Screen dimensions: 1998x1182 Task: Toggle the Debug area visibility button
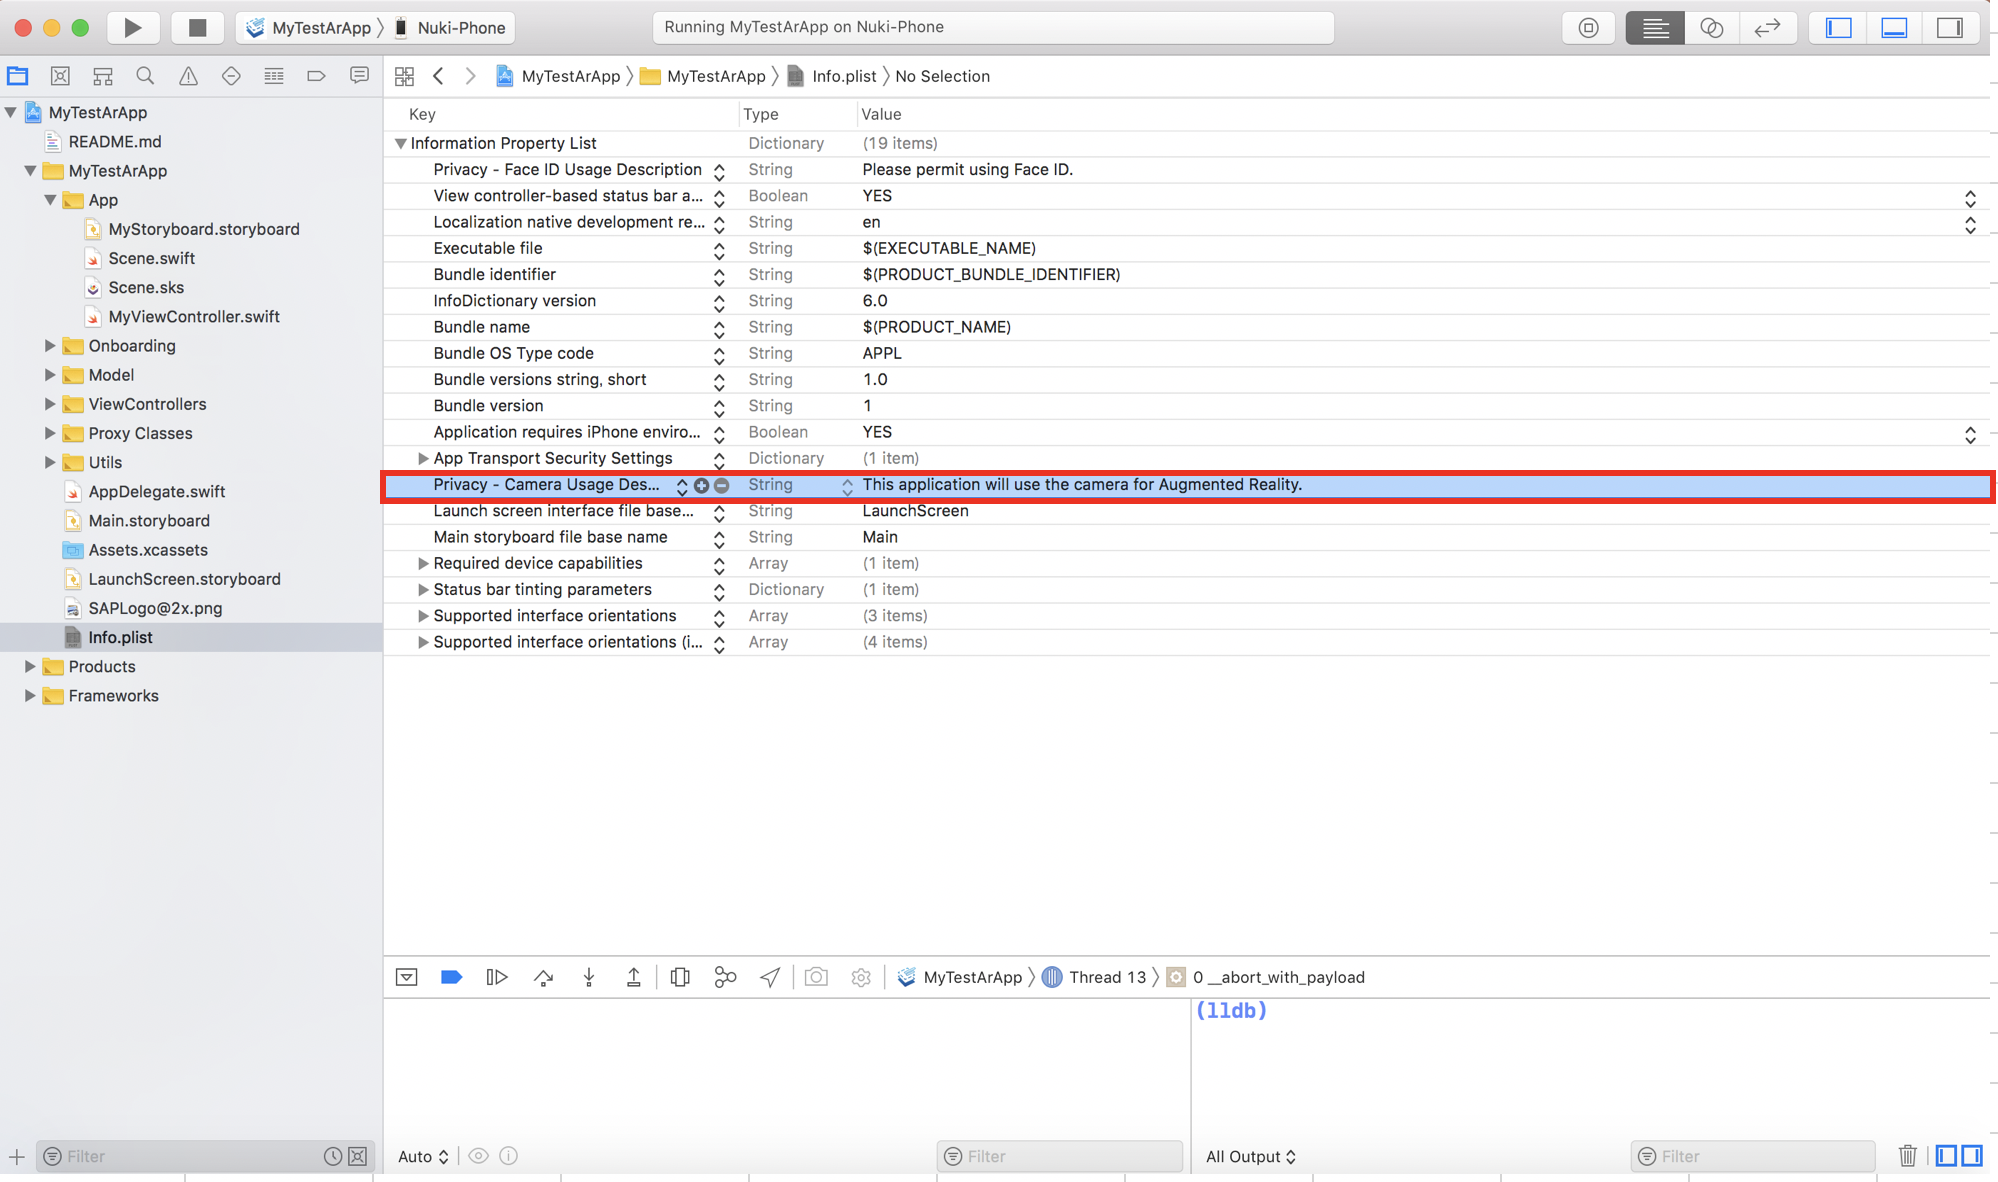click(x=1894, y=27)
